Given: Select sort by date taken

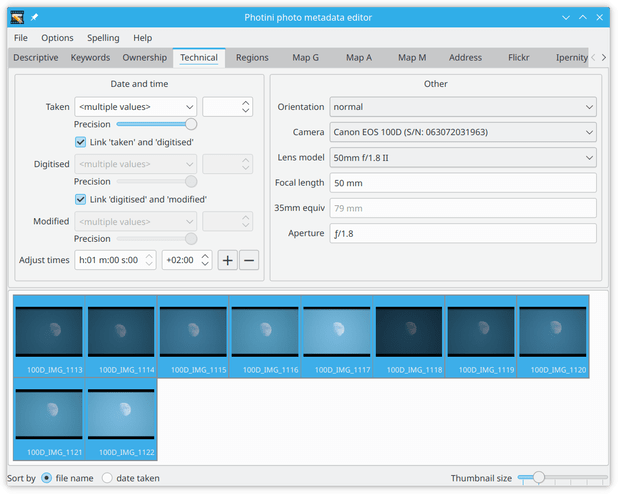Looking at the screenshot, I should [x=107, y=478].
